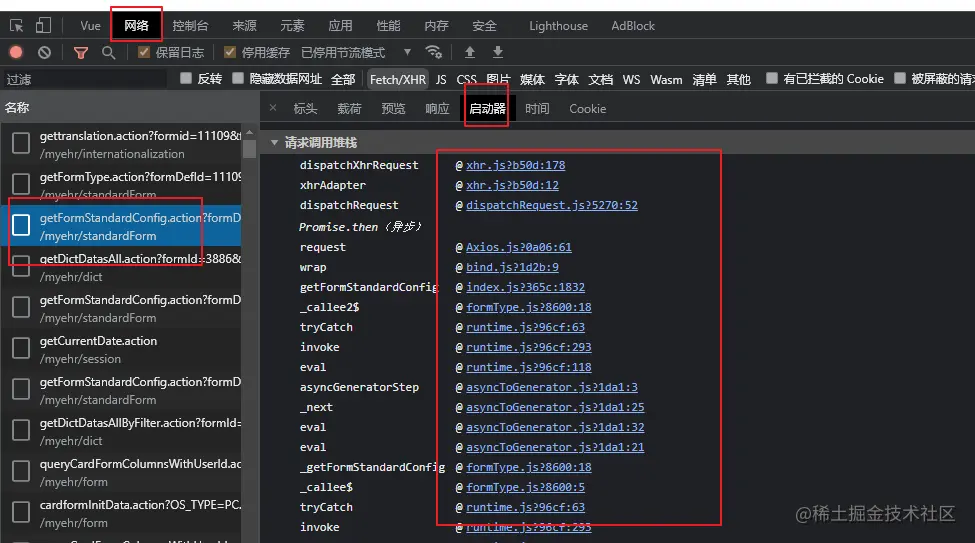
Task: Clear the network log
Action: 44,52
